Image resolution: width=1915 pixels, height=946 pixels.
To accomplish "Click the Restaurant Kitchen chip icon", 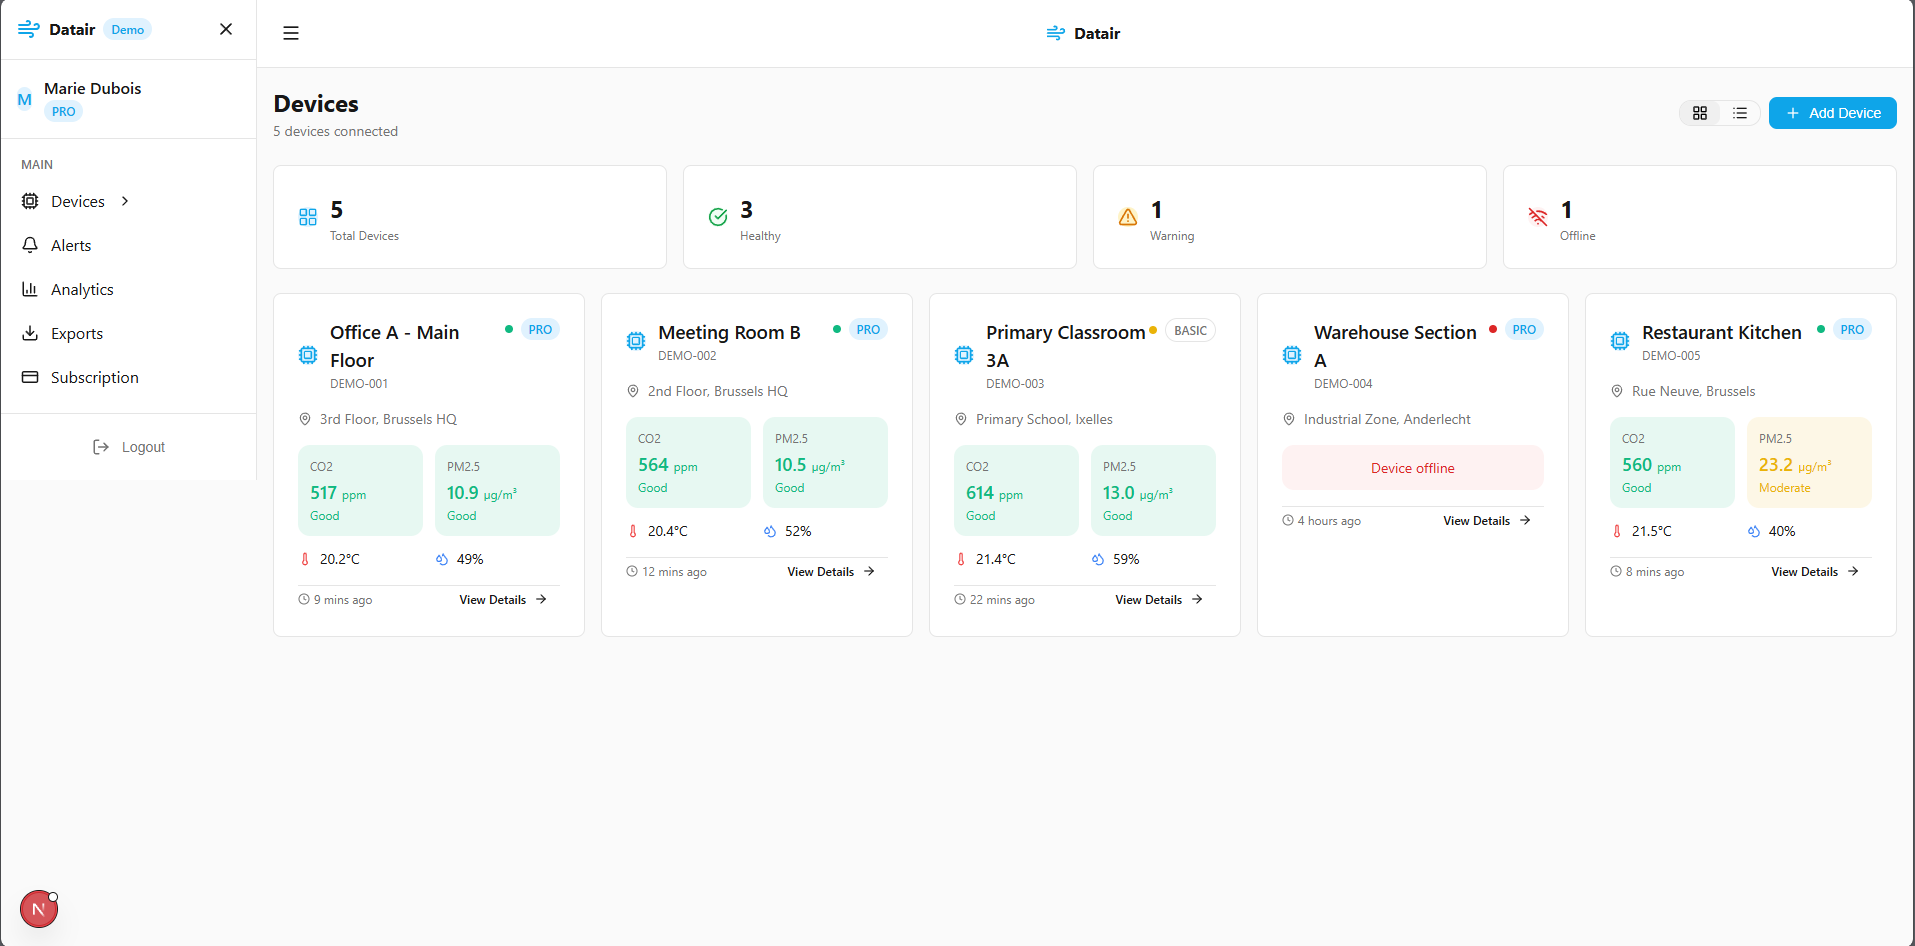I will (x=1620, y=341).
